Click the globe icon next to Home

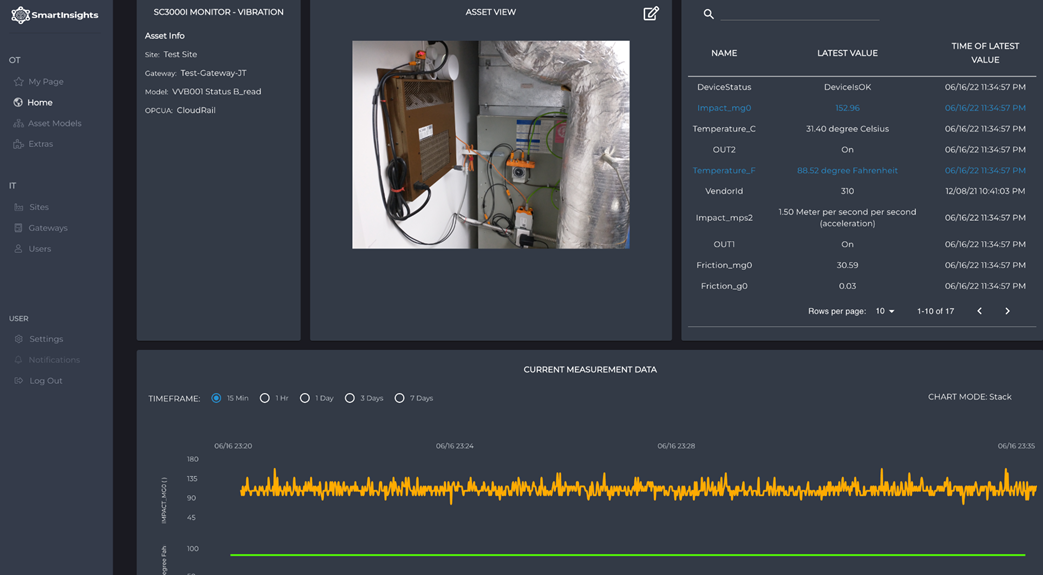click(x=18, y=103)
